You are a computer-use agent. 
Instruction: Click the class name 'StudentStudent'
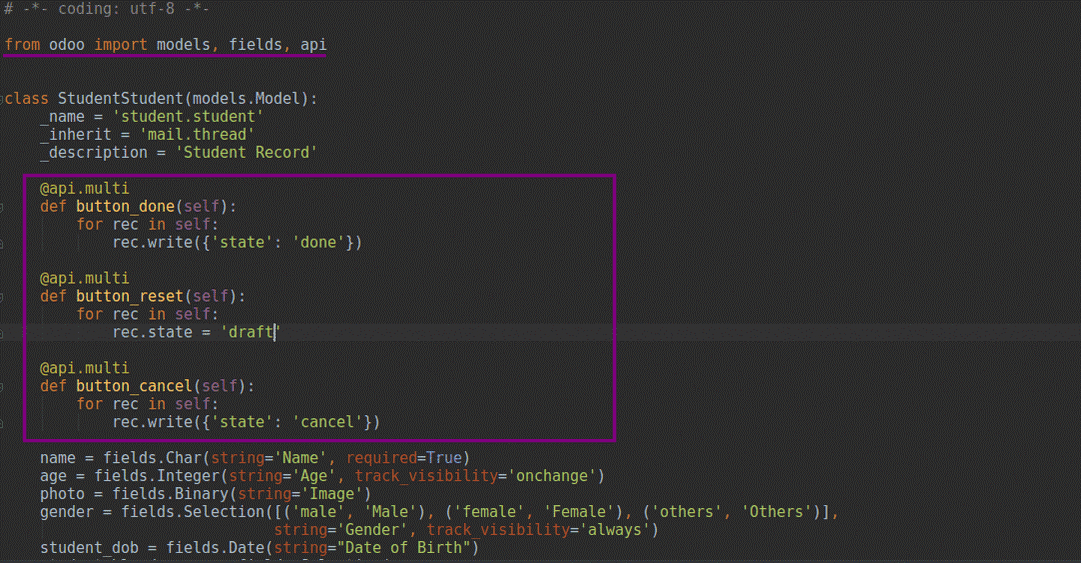121,99
